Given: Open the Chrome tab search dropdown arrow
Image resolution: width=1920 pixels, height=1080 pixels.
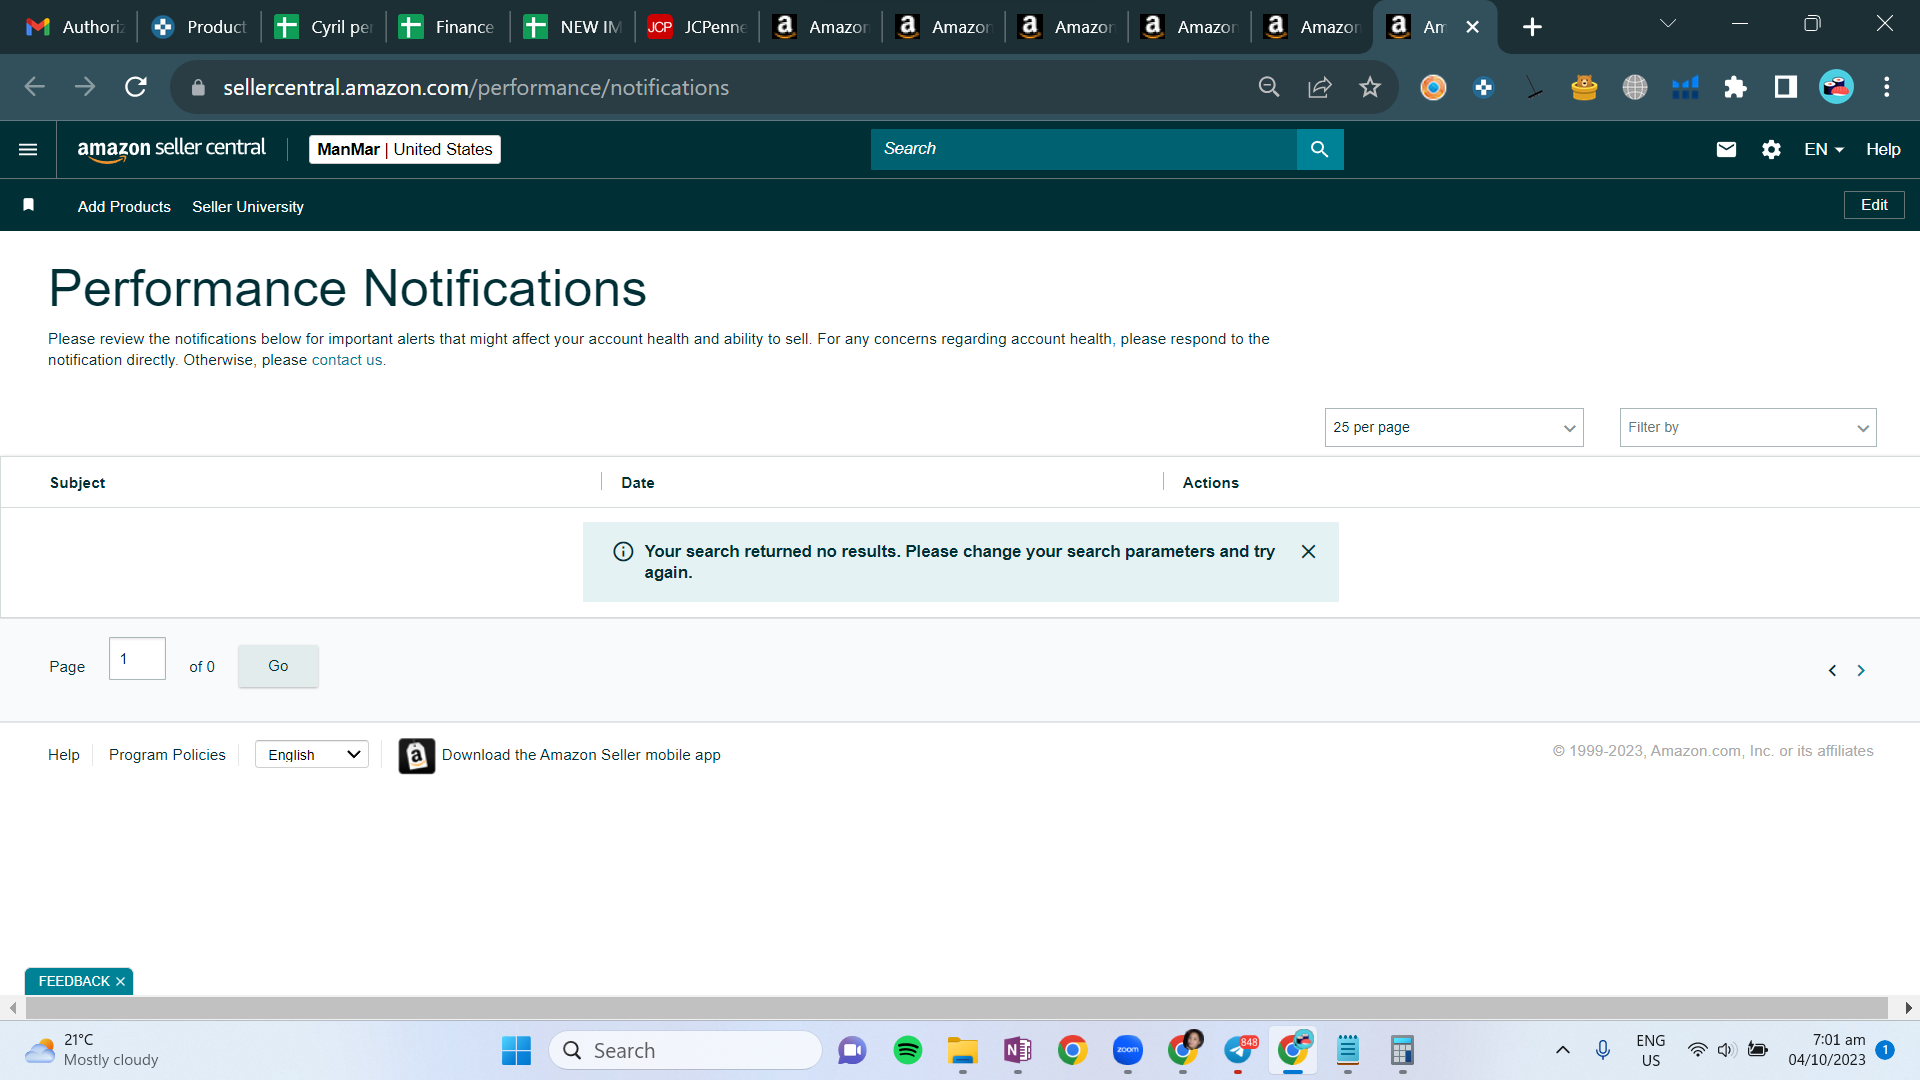Looking at the screenshot, I should [1668, 24].
